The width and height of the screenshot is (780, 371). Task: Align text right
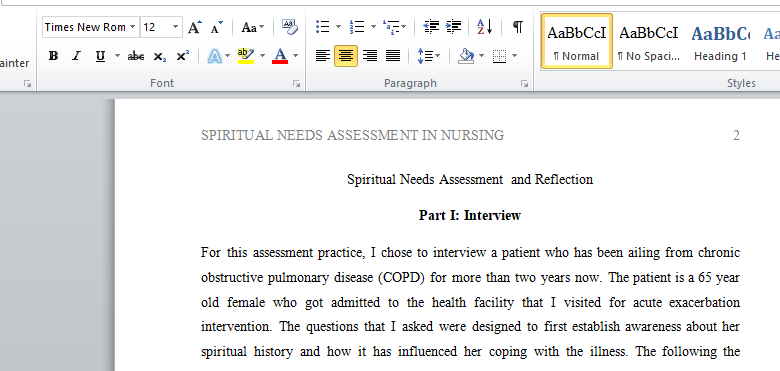(370, 56)
